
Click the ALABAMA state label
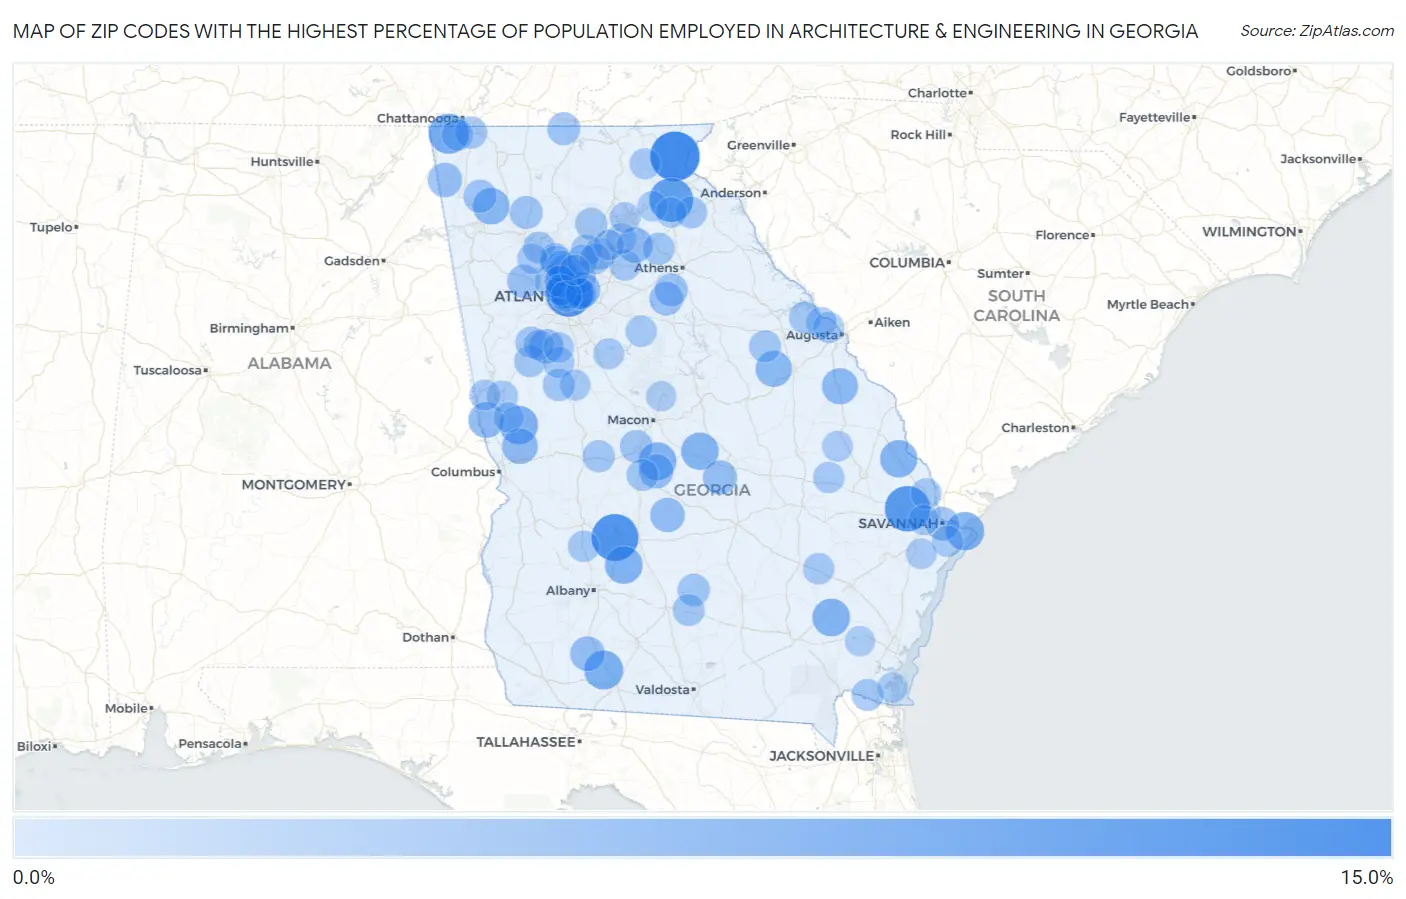click(x=289, y=363)
